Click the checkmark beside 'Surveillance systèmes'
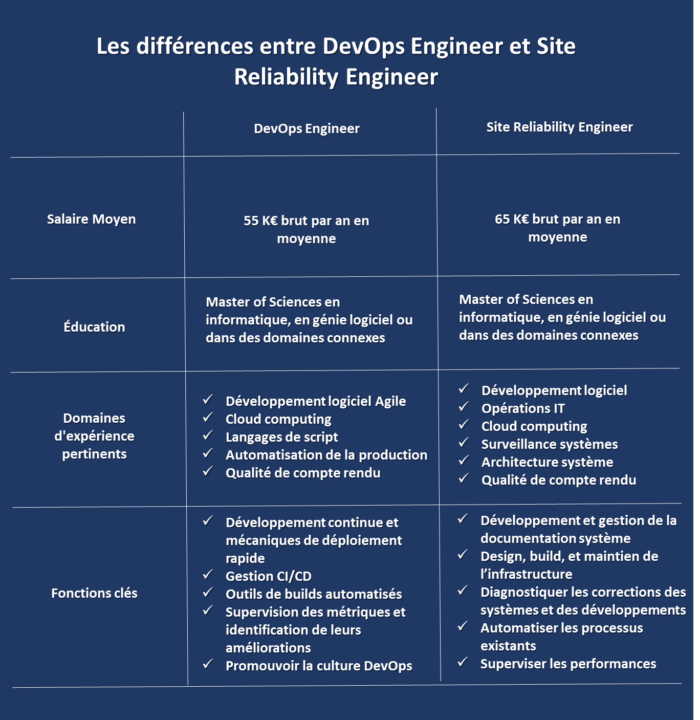Screen dimensions: 700x720 pos(463,442)
